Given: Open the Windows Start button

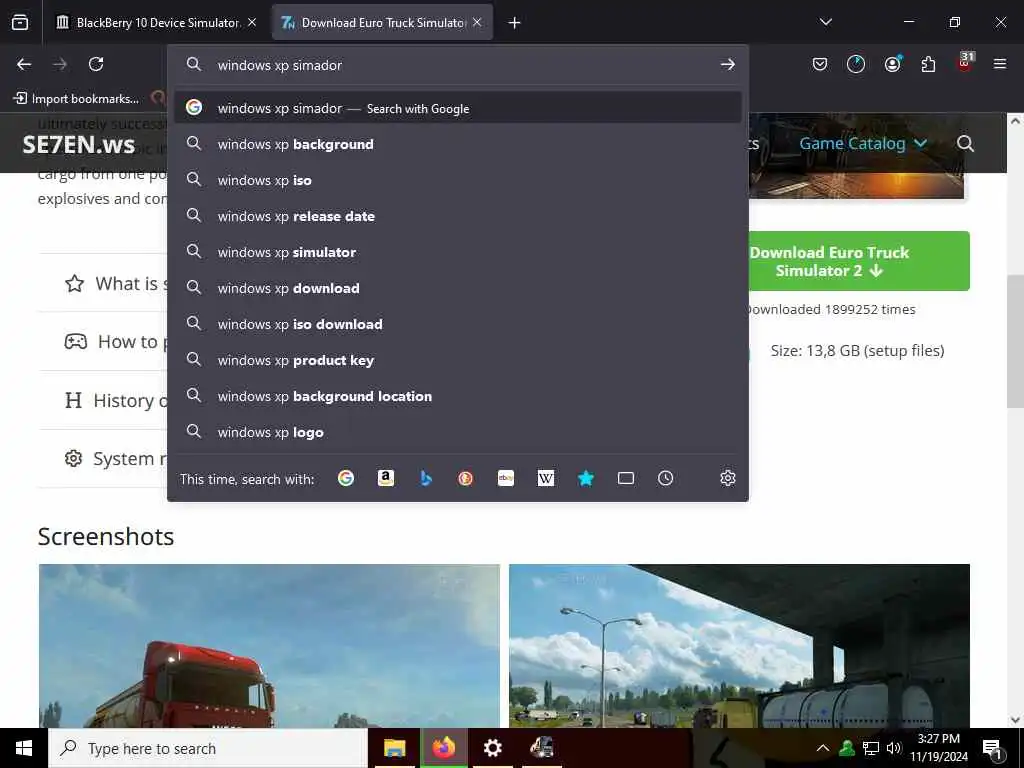Looking at the screenshot, I should point(24,748).
